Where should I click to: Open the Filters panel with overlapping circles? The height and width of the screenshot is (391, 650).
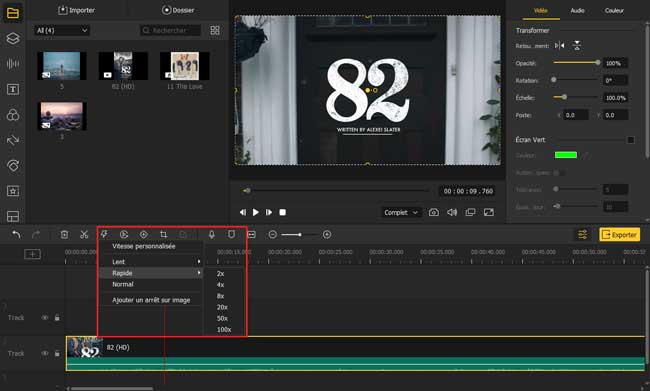(13, 115)
